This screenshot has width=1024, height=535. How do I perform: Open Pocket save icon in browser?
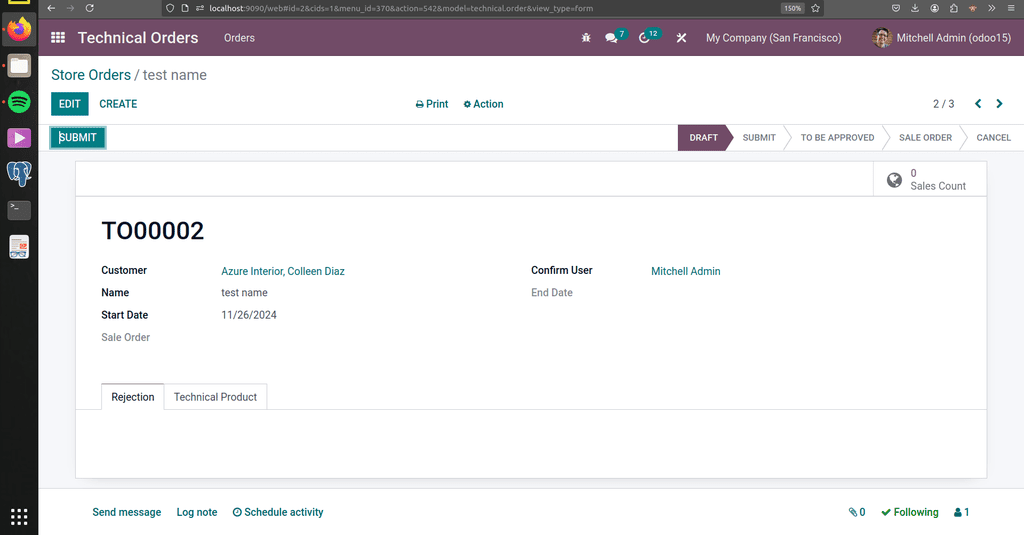pos(896,8)
